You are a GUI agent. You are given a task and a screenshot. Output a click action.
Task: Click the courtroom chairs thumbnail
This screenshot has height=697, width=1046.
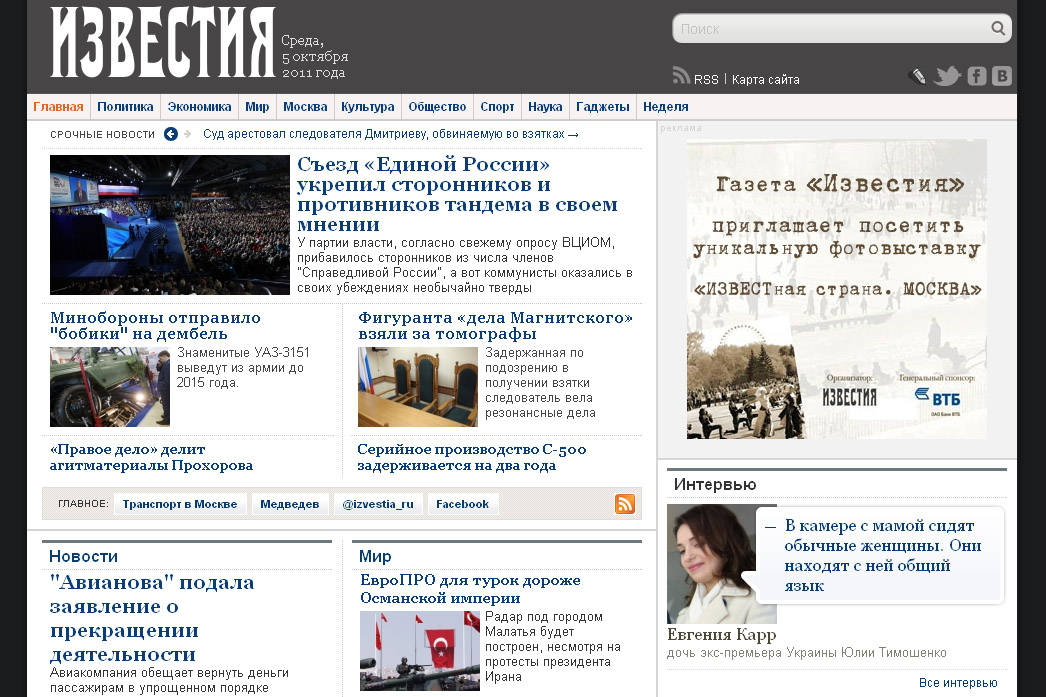click(x=418, y=387)
